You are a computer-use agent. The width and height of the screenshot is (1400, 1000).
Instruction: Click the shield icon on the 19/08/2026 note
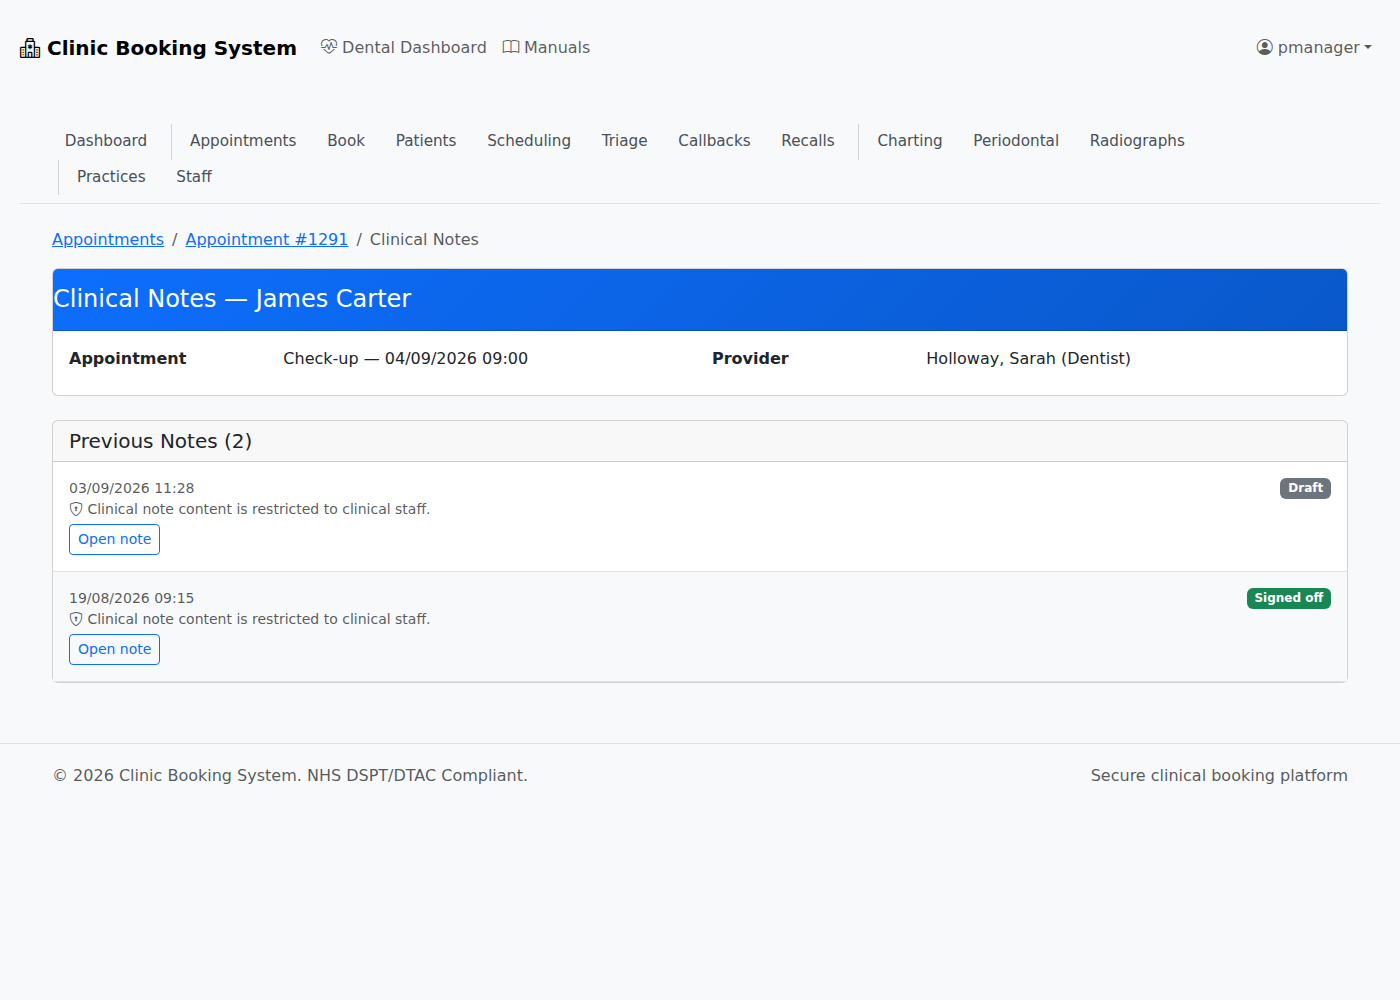(76, 619)
